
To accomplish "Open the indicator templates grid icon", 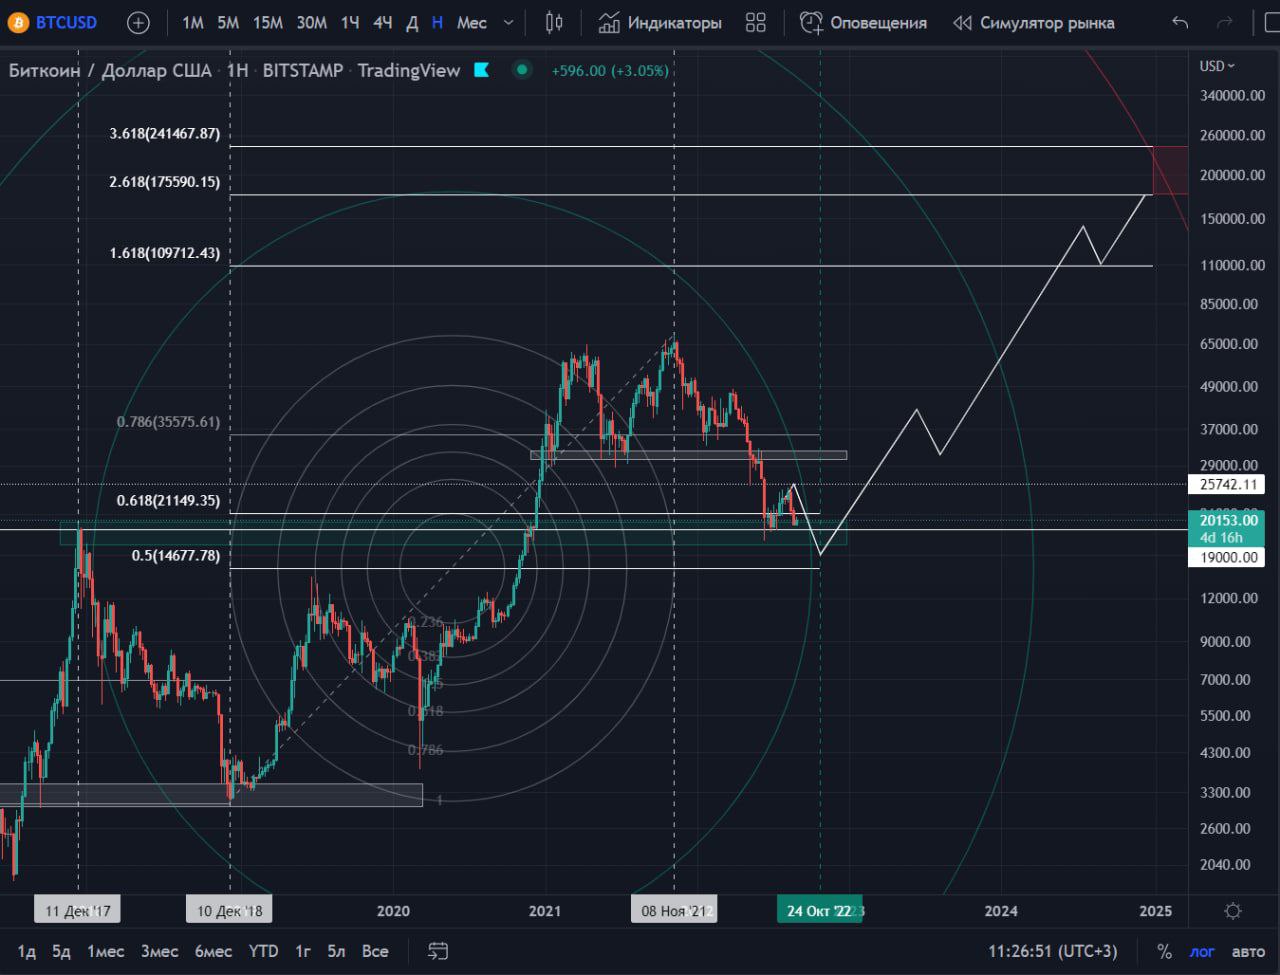I will click(x=756, y=22).
